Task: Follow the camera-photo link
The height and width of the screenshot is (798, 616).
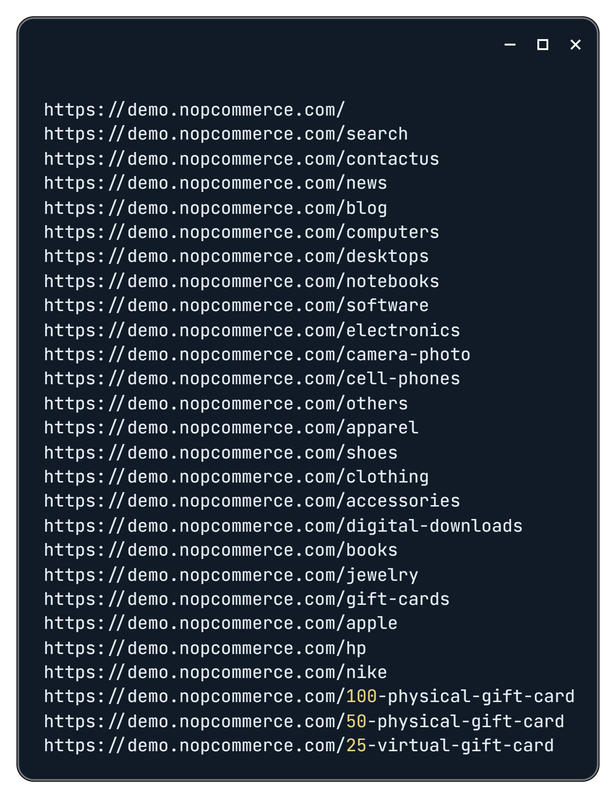Action: tap(257, 354)
